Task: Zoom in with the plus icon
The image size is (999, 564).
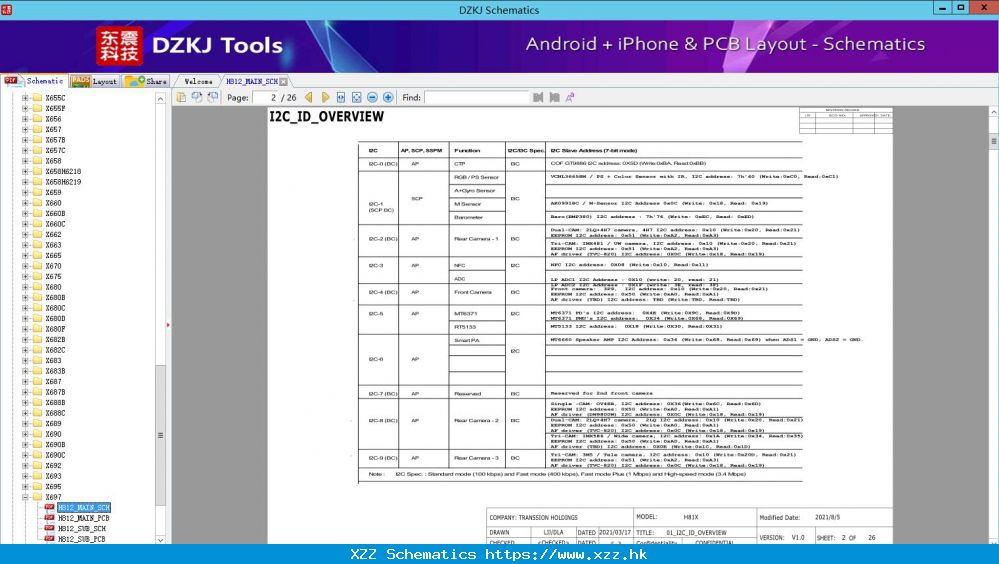Action: coord(388,98)
